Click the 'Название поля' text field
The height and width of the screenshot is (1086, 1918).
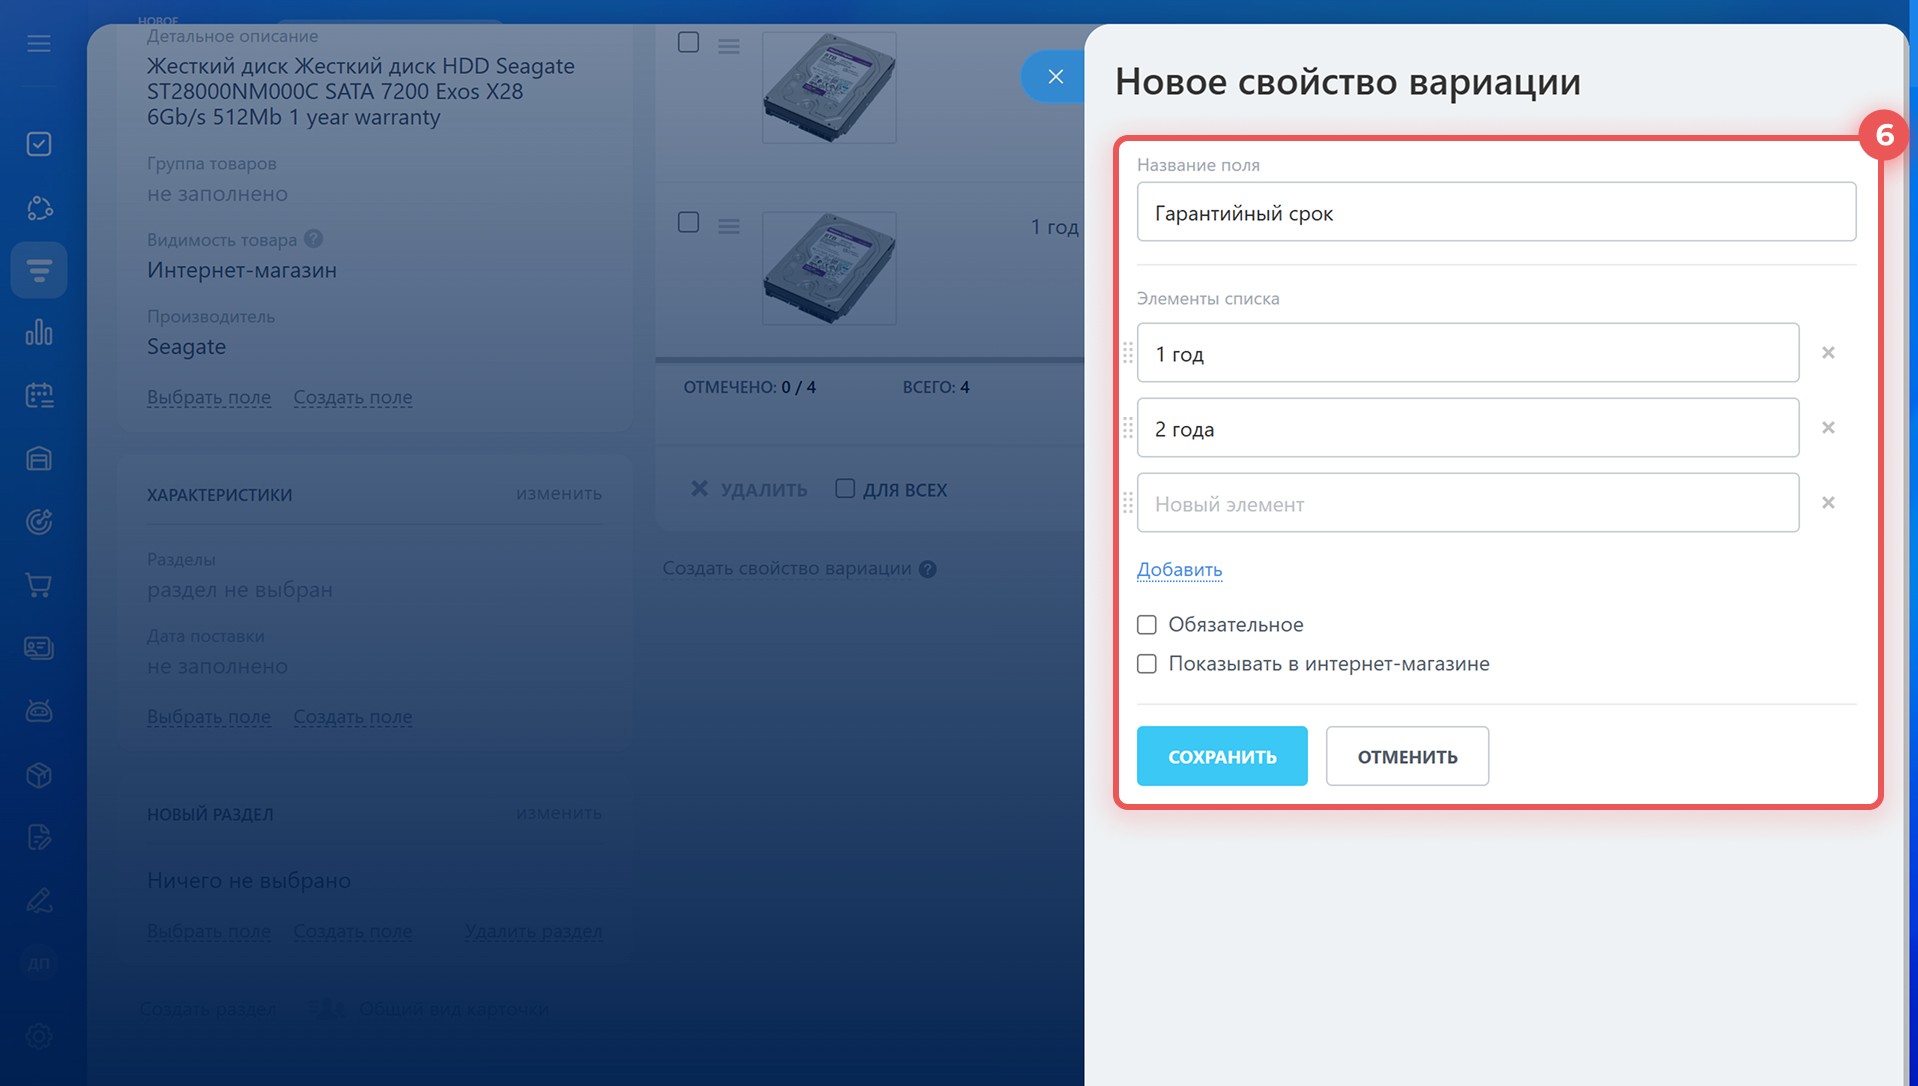pyautogui.click(x=1495, y=212)
